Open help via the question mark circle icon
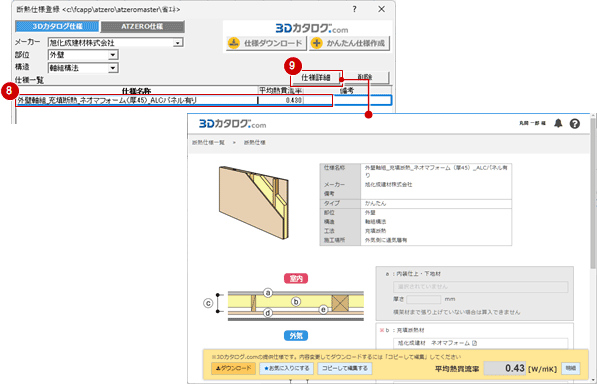This screenshot has height=384, width=597. 575,124
